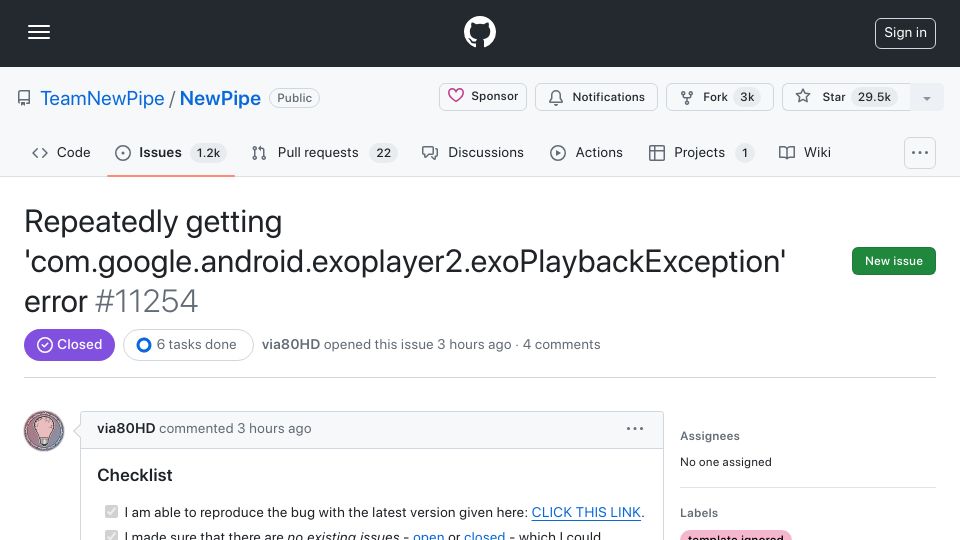Open the hamburger navigation menu

tap(39, 32)
